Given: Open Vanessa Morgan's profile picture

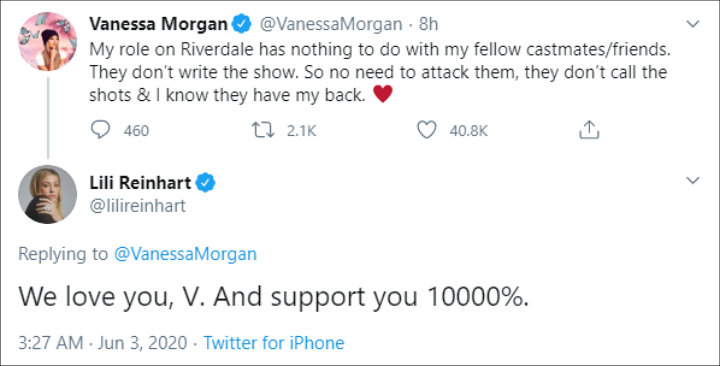Looking at the screenshot, I should 47,42.
